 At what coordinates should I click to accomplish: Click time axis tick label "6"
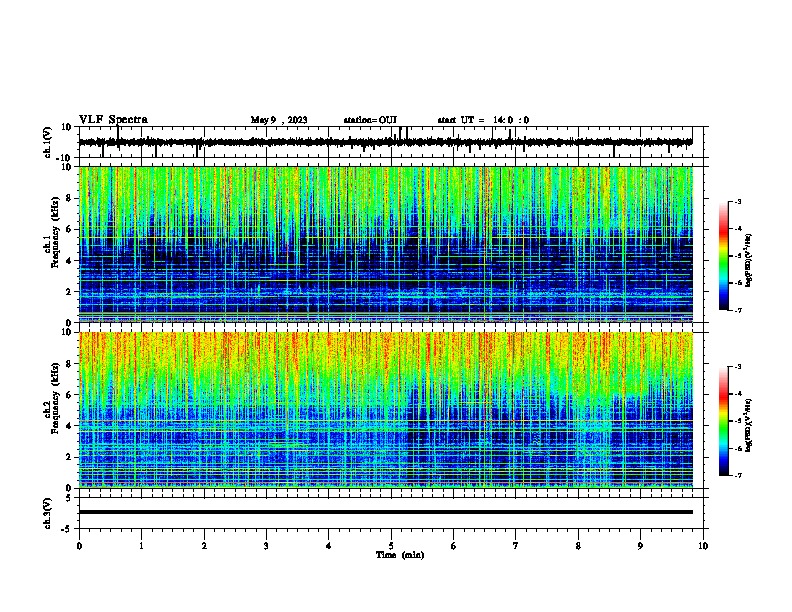pyautogui.click(x=454, y=546)
